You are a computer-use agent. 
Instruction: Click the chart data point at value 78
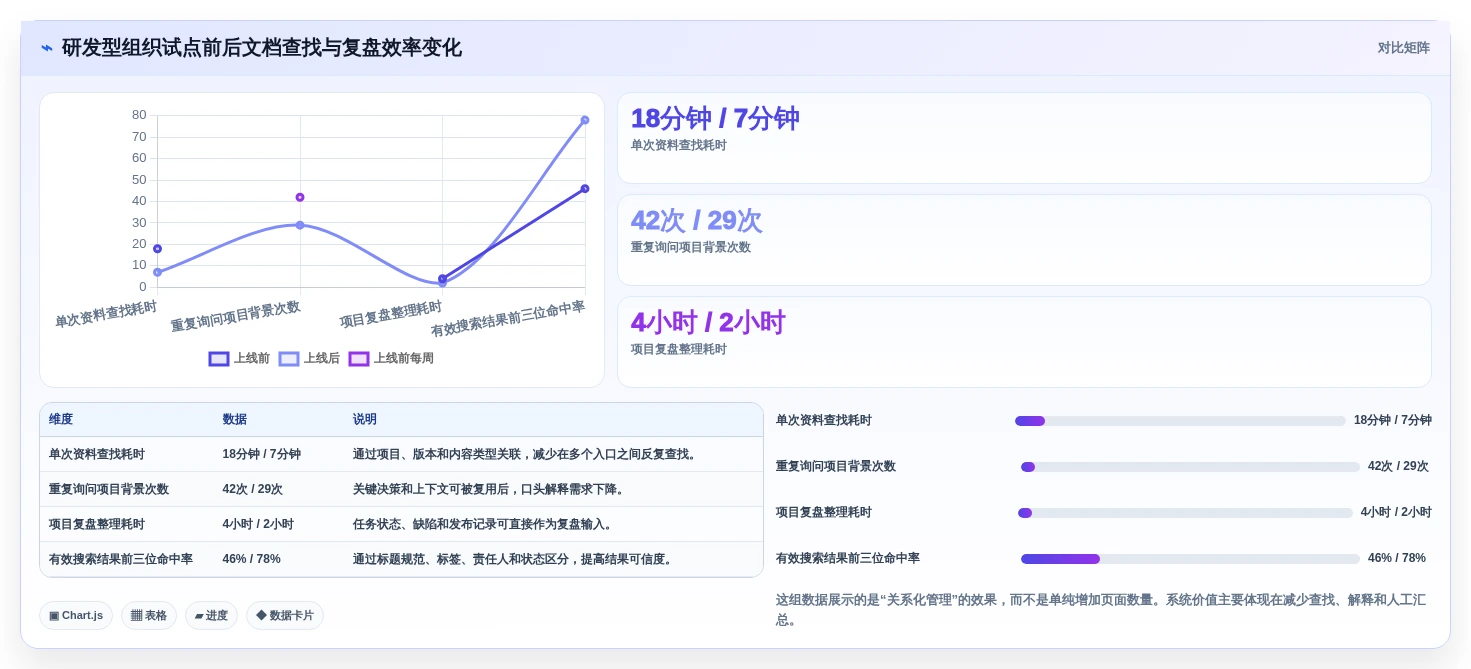pos(585,120)
